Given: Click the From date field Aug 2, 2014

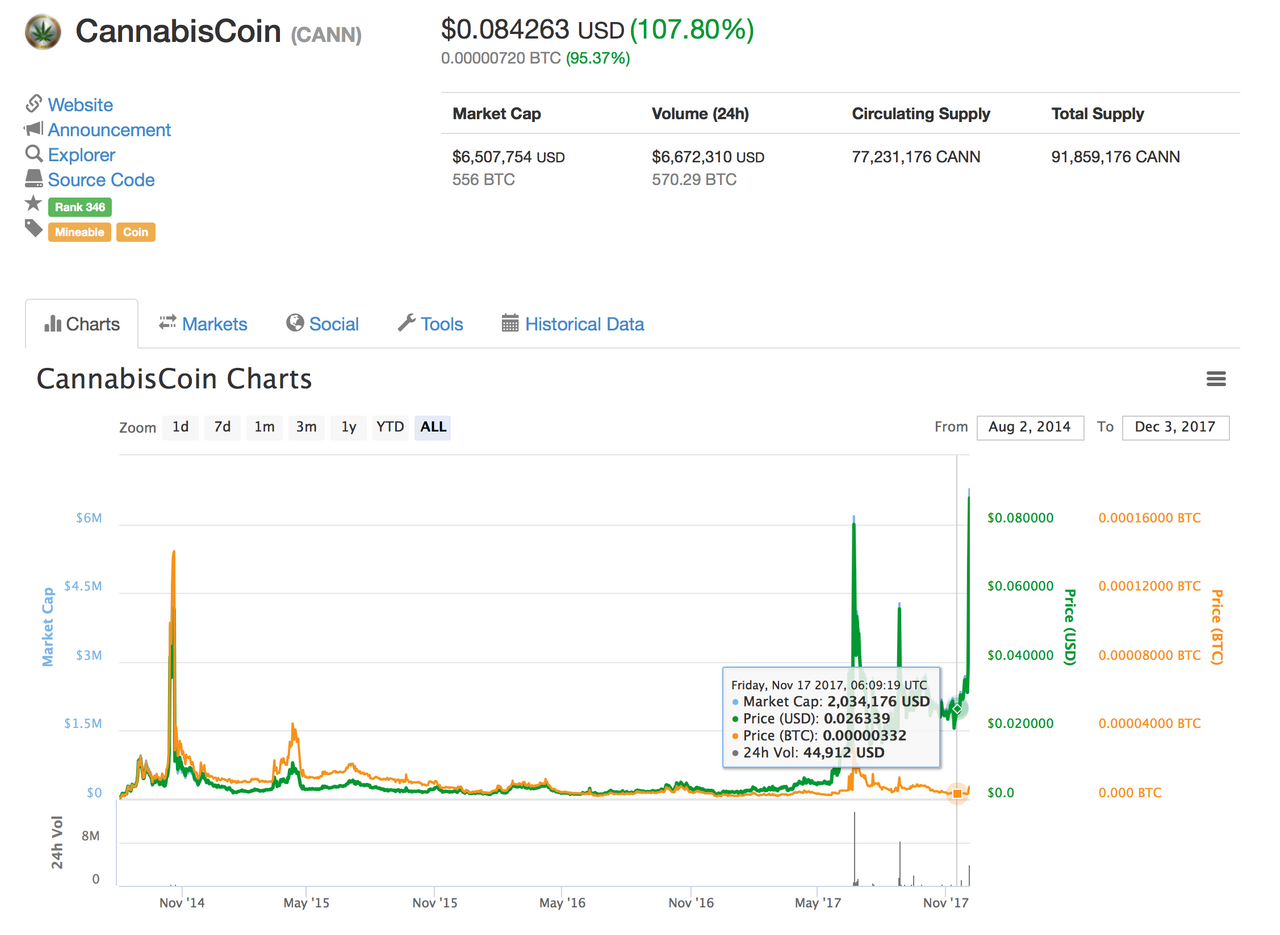Looking at the screenshot, I should pos(1030,427).
